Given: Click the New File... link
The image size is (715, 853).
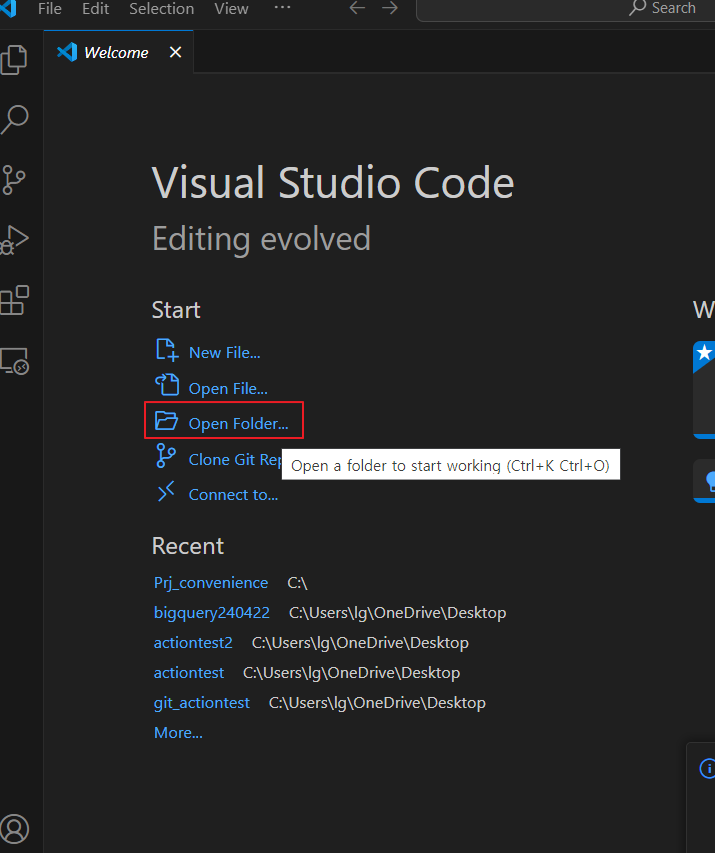Looking at the screenshot, I should pos(224,353).
